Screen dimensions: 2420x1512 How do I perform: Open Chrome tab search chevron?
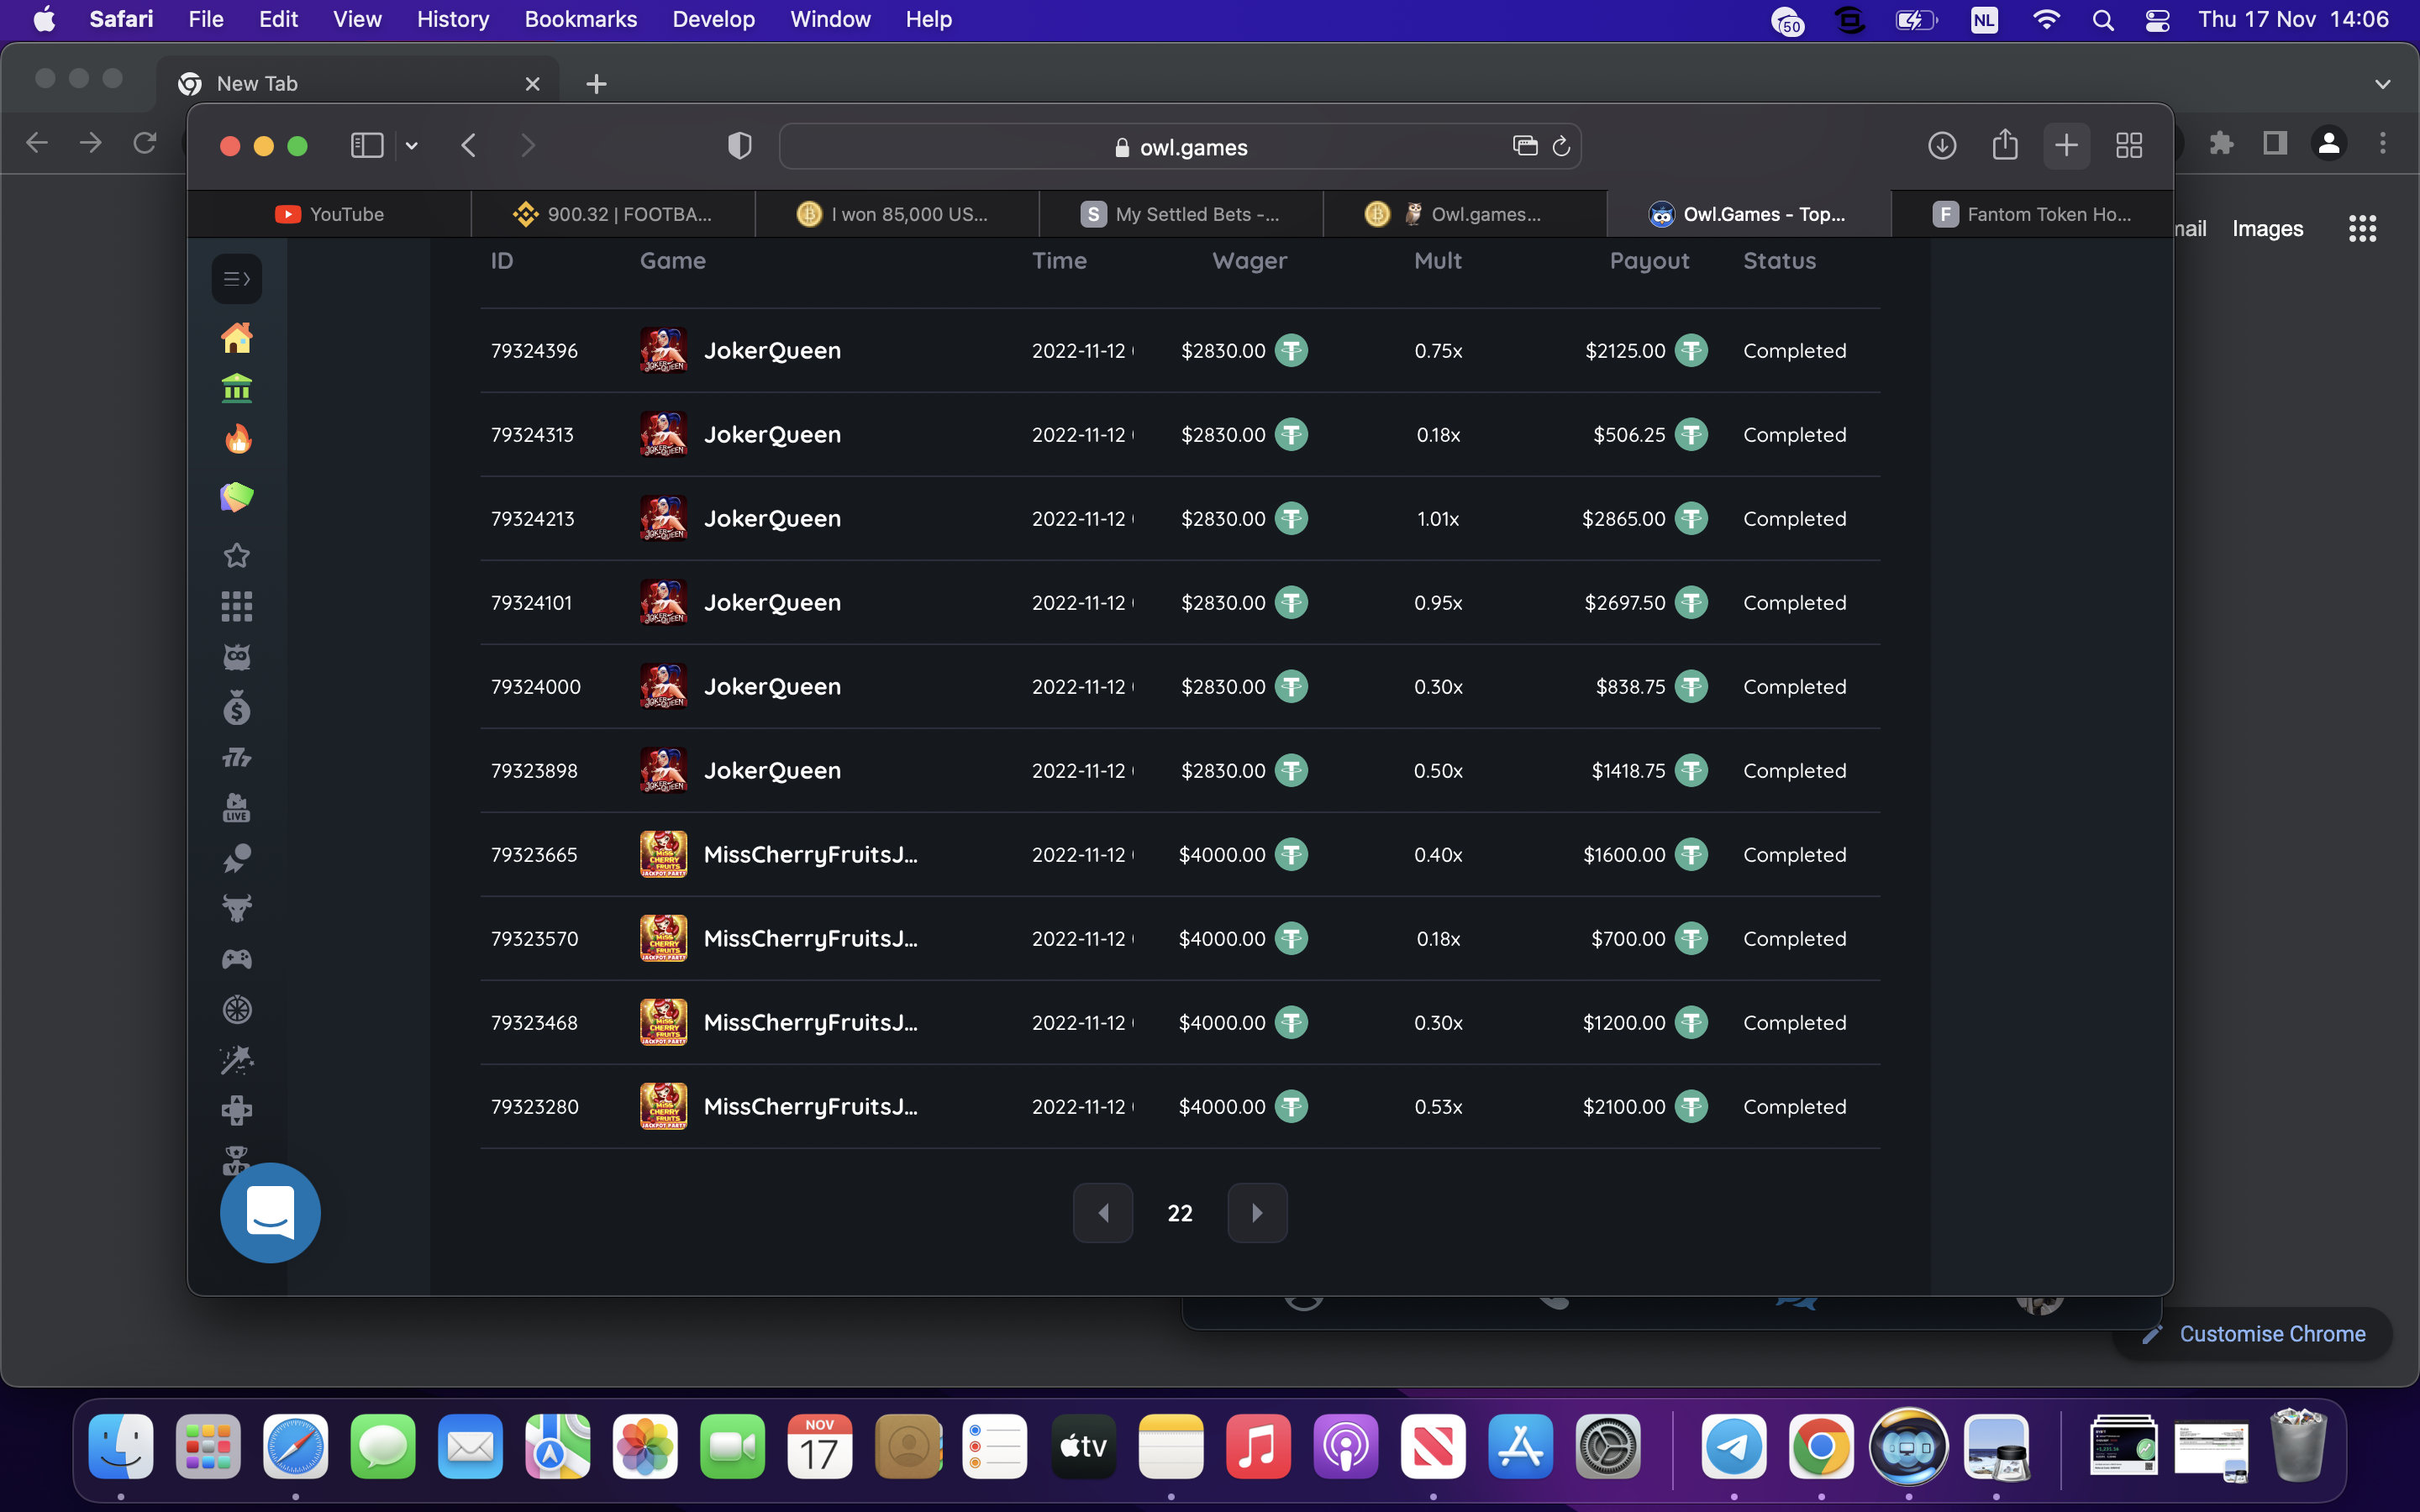(x=2383, y=84)
